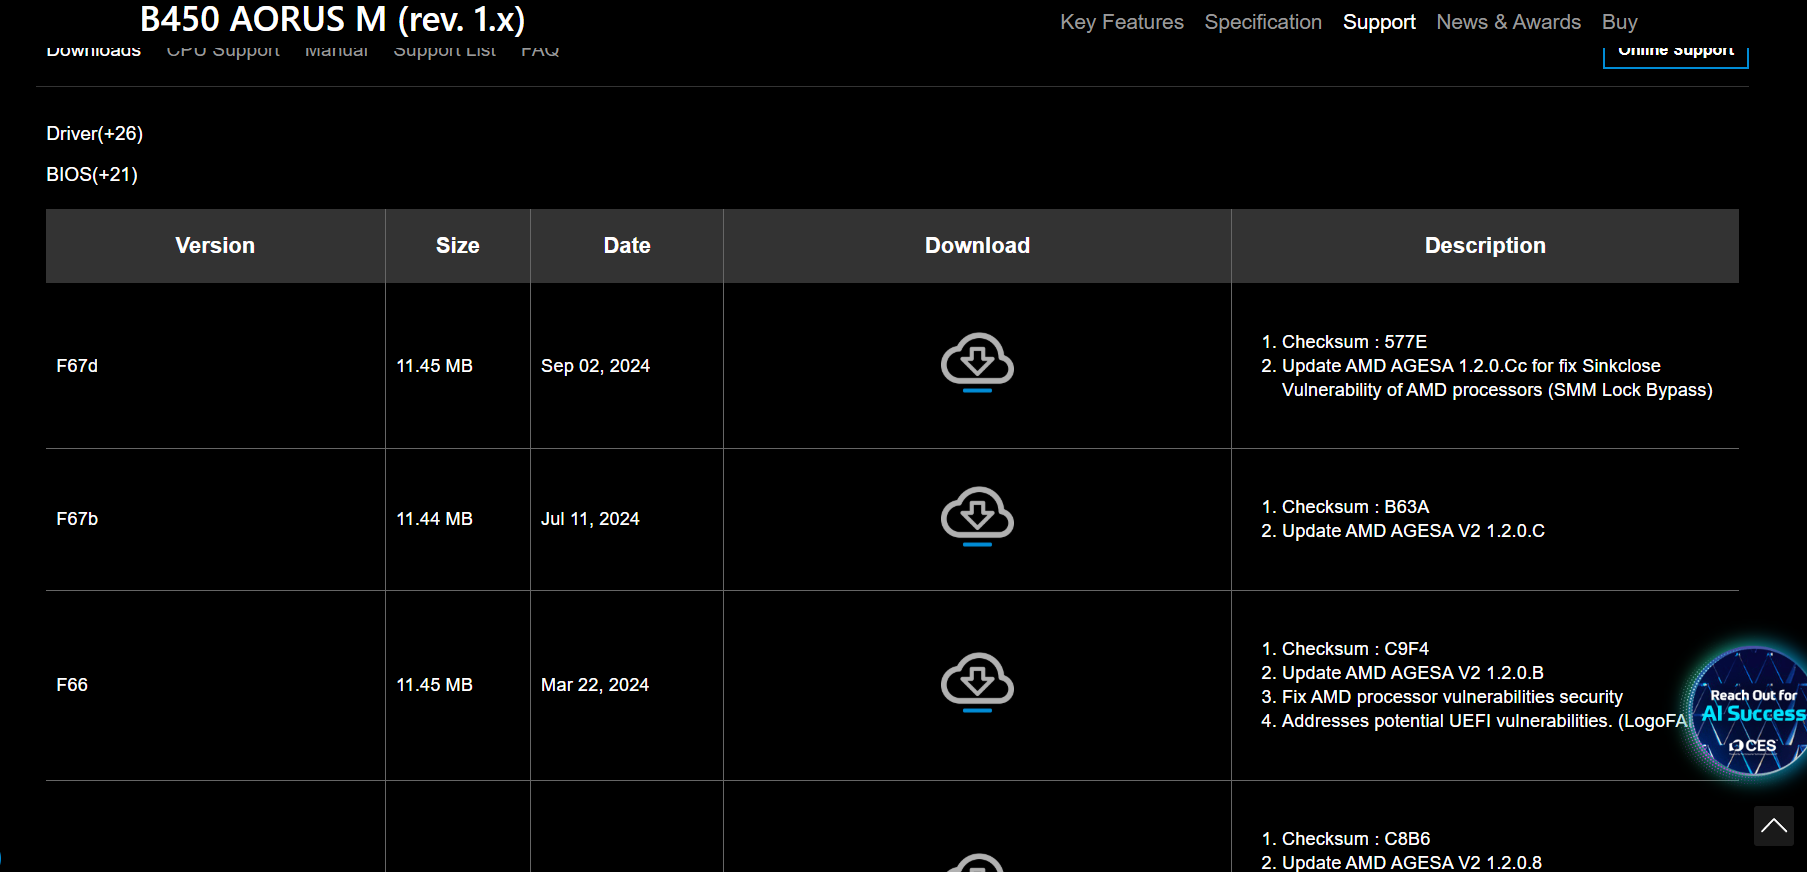Download BIOS version F67b

click(x=977, y=516)
